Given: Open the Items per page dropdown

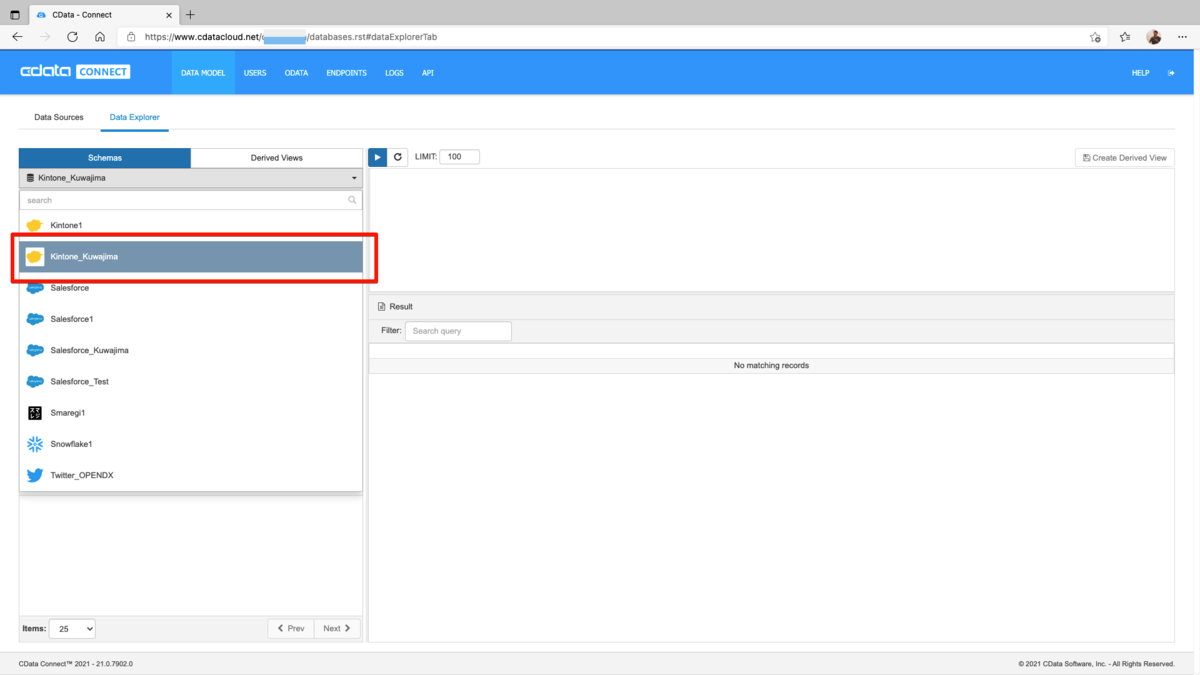Looking at the screenshot, I should [72, 628].
